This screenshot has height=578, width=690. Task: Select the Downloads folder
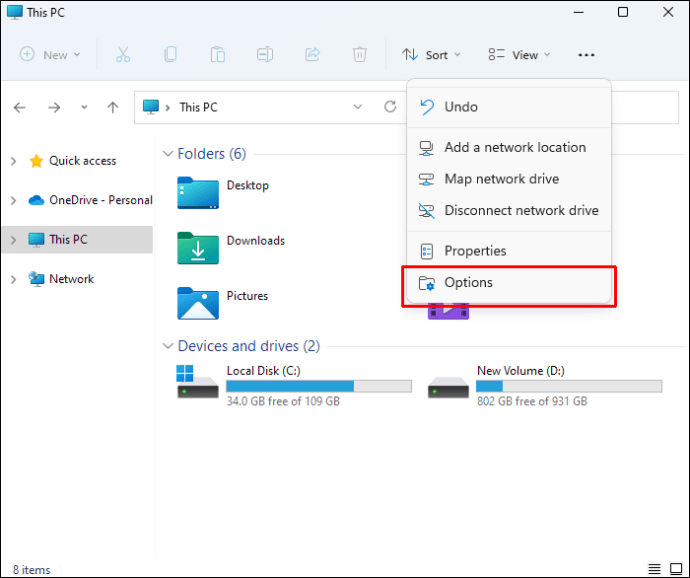click(x=231, y=246)
